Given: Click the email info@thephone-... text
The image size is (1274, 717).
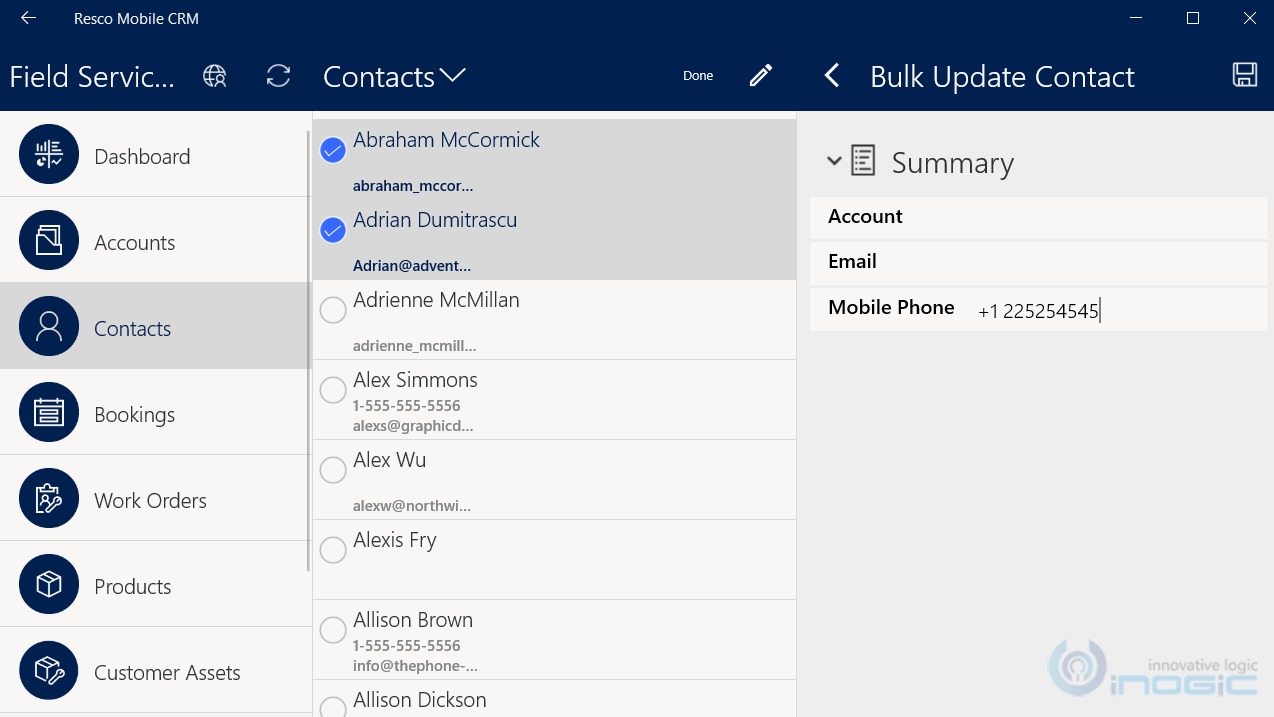Looking at the screenshot, I should click(x=415, y=666).
